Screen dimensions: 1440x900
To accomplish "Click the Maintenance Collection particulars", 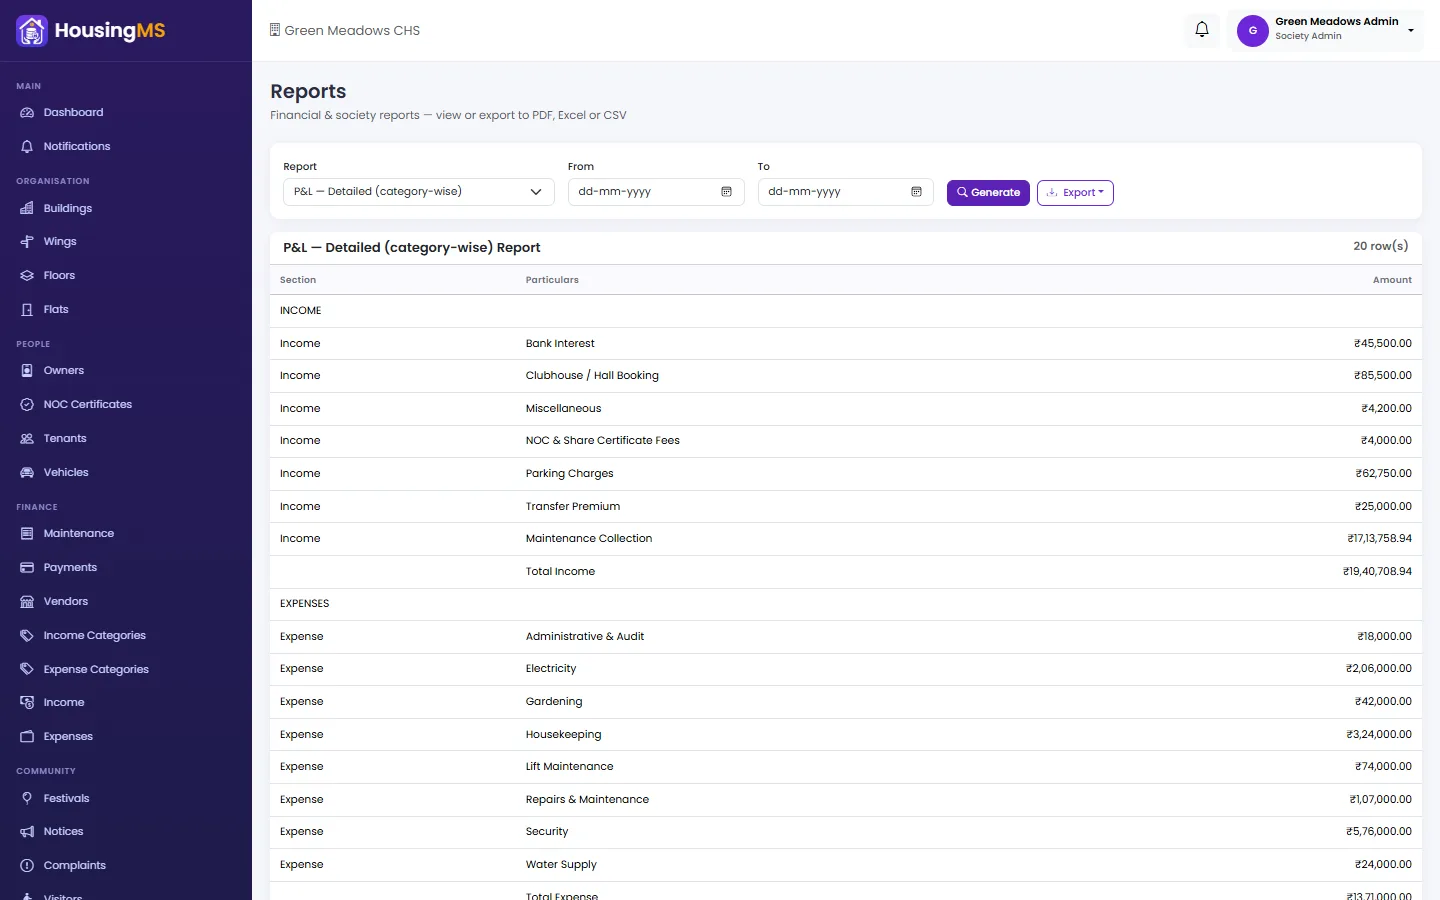I will 589,539.
